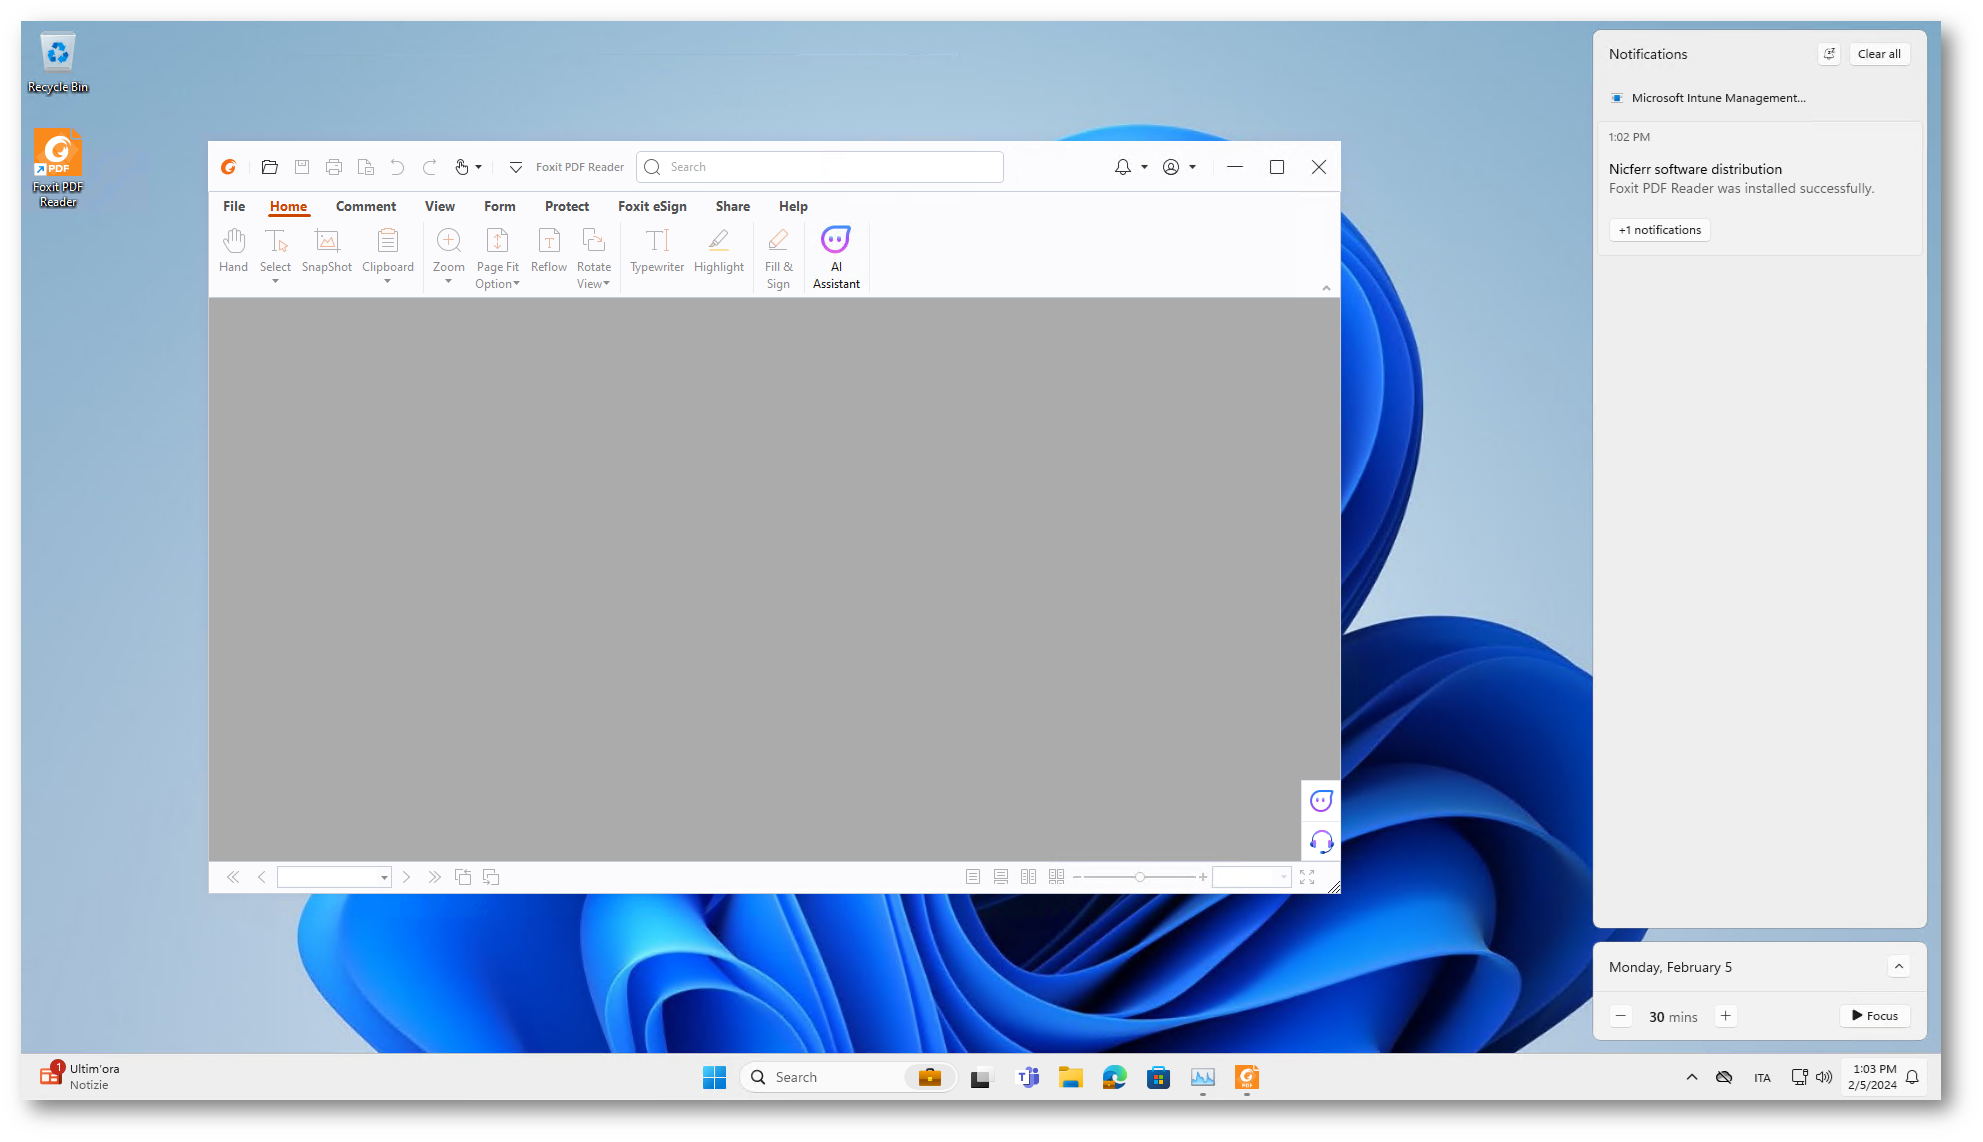Select the Hand tool in the ribbon
1983x1142 pixels.
click(233, 249)
